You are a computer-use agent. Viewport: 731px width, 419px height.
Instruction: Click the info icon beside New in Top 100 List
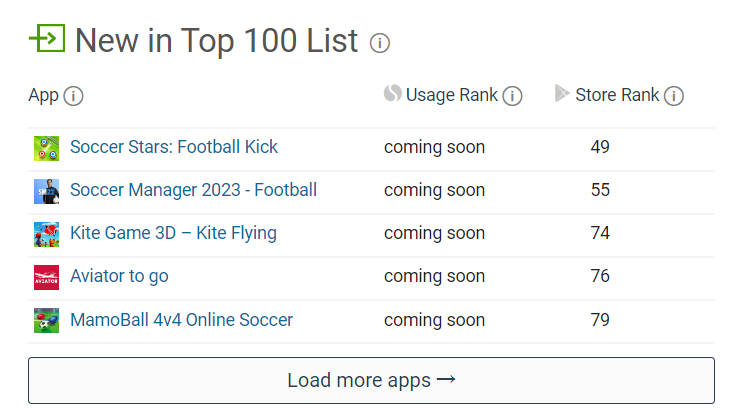tap(379, 43)
